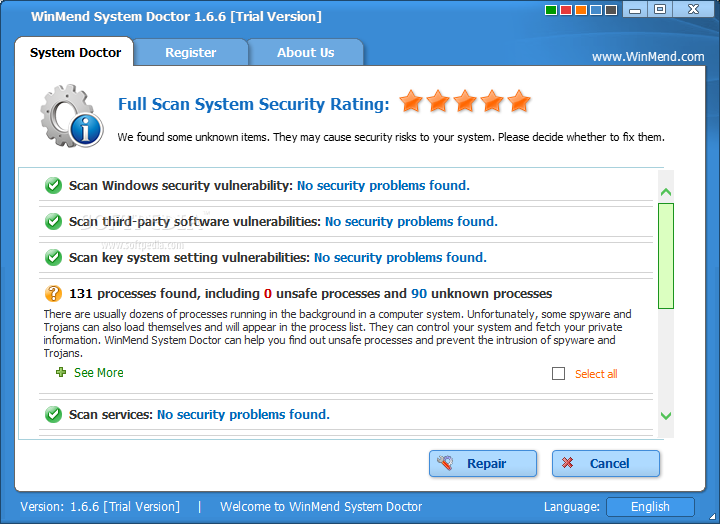Click the Cancel button
720x524 pixels.
(x=606, y=463)
